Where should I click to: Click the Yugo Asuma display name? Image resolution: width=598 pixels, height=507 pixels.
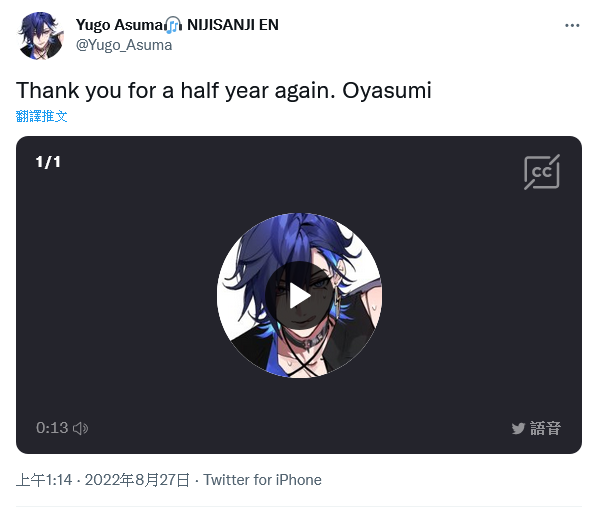point(119,25)
